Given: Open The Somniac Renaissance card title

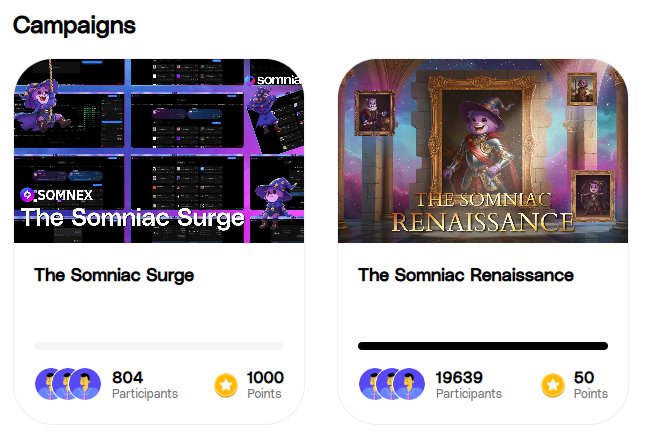Looking at the screenshot, I should point(466,275).
